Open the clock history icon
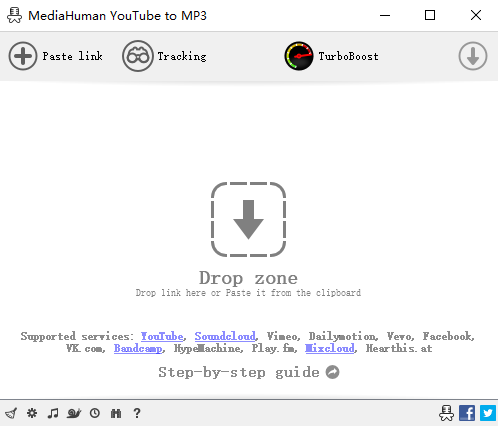 95,413
